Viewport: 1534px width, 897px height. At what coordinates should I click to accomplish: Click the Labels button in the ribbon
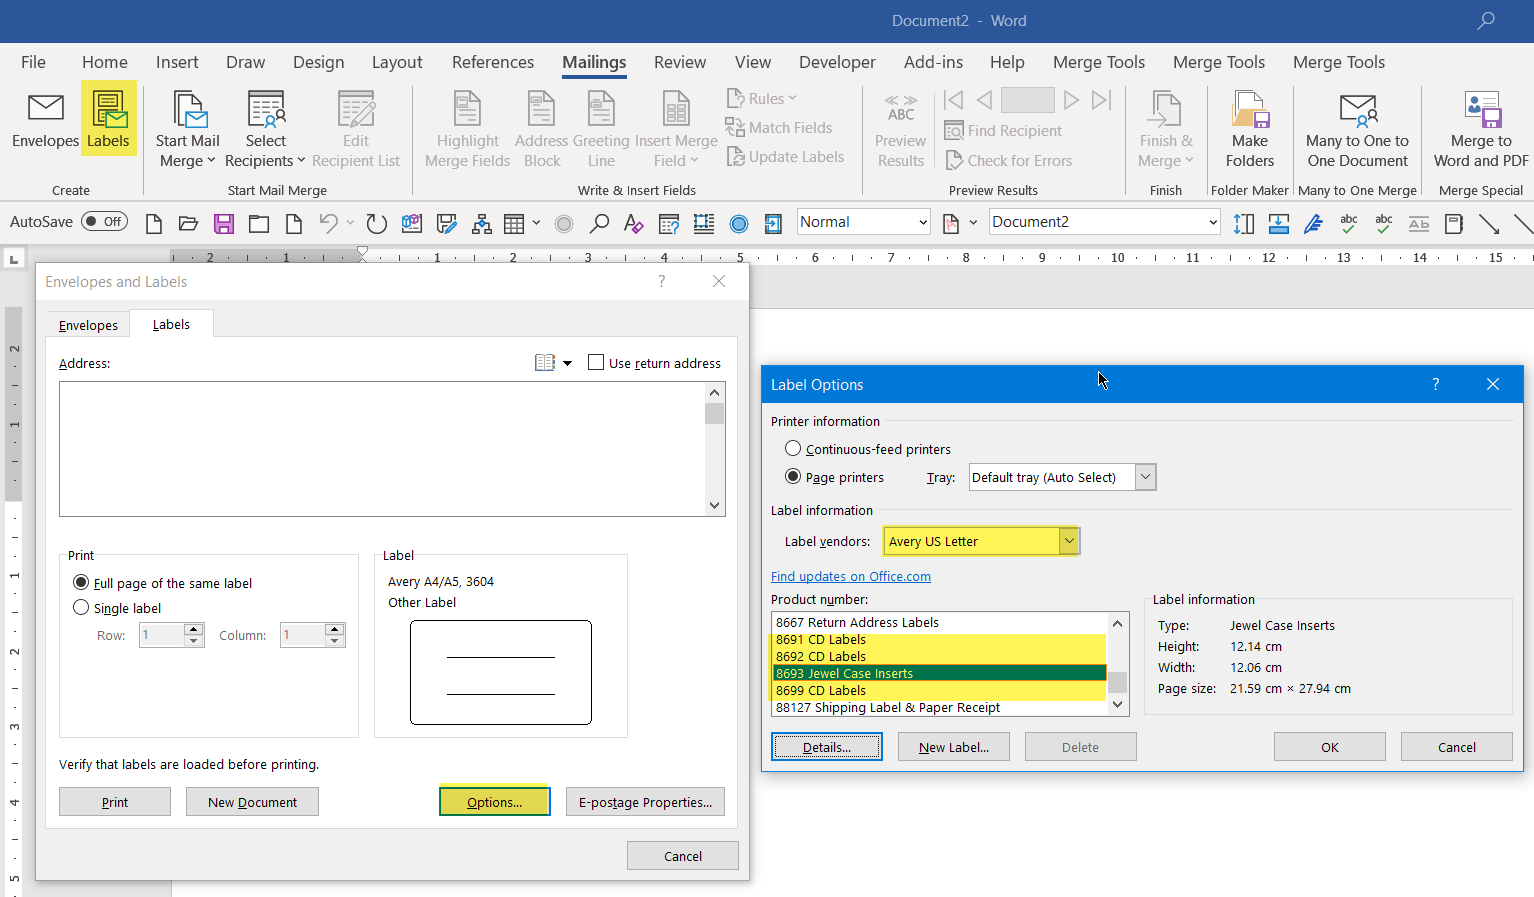pos(108,120)
